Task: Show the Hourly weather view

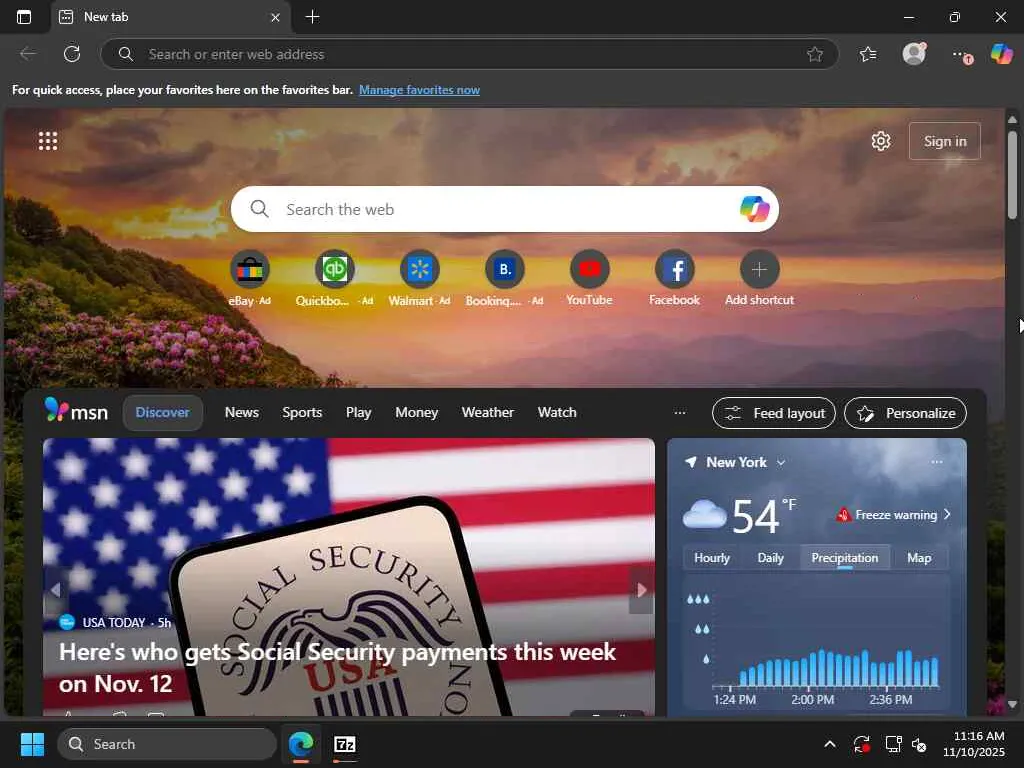Action: point(712,558)
